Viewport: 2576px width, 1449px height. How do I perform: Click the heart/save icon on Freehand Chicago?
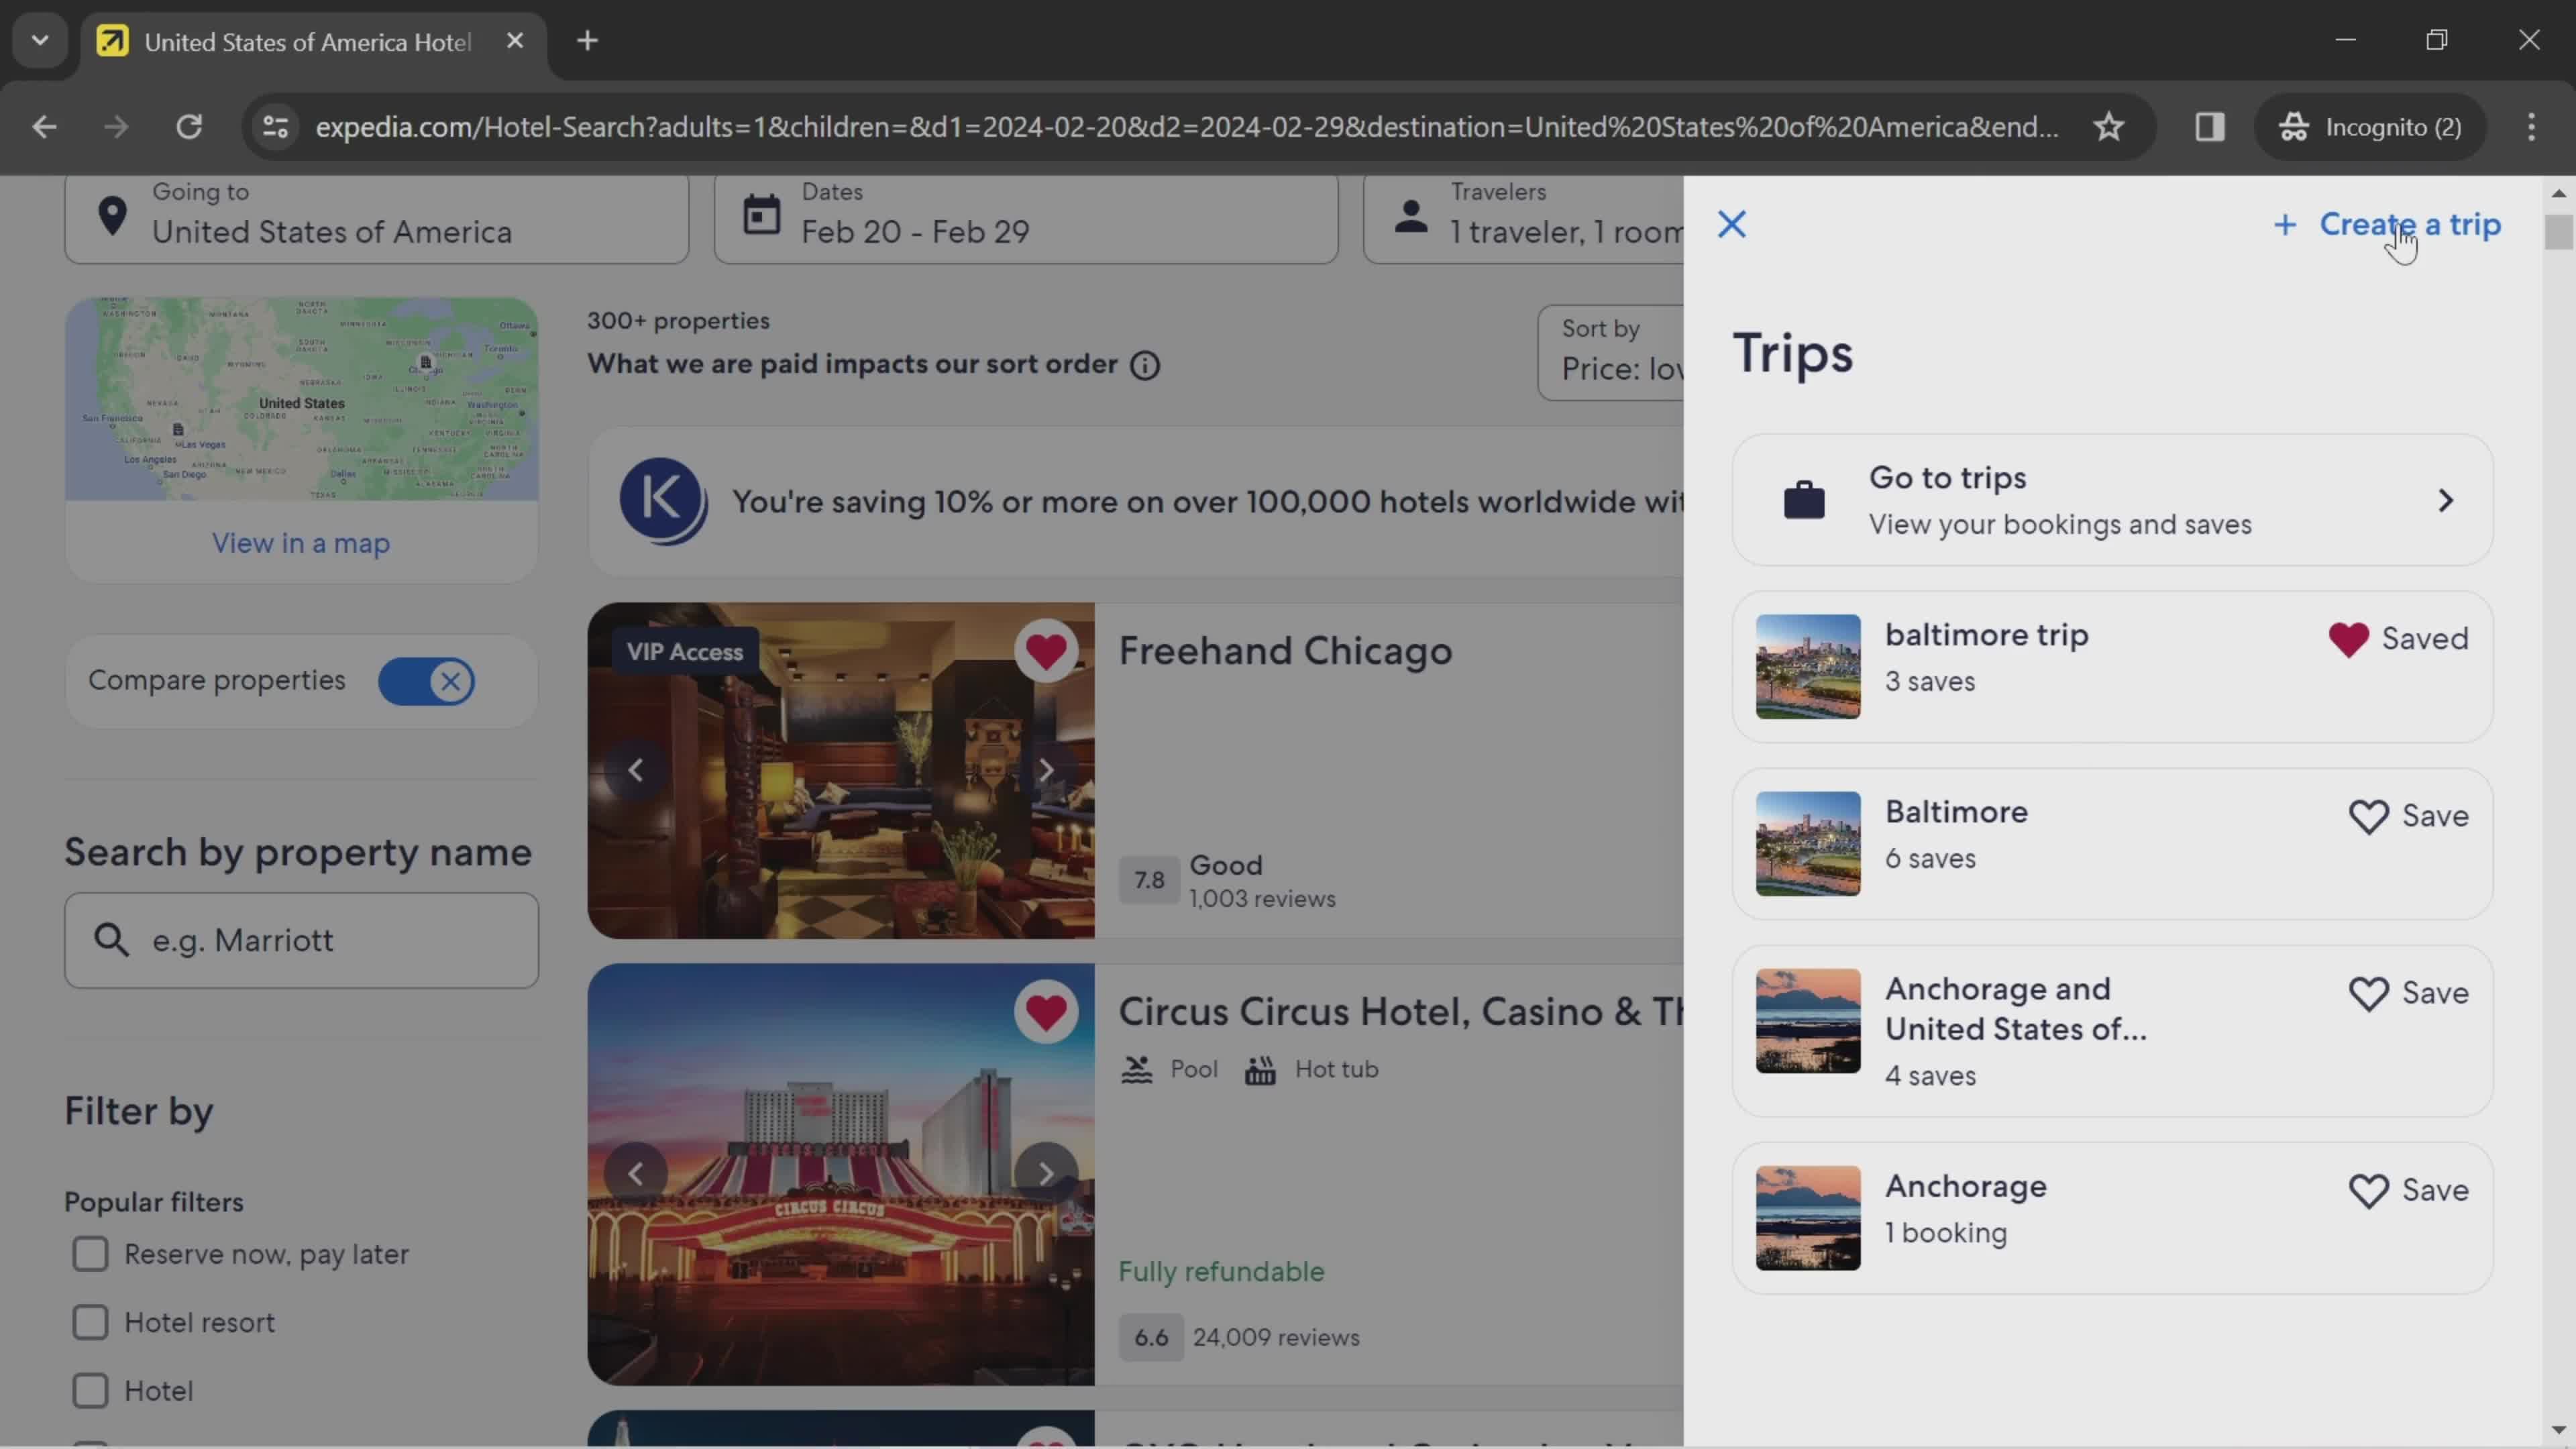click(1047, 649)
